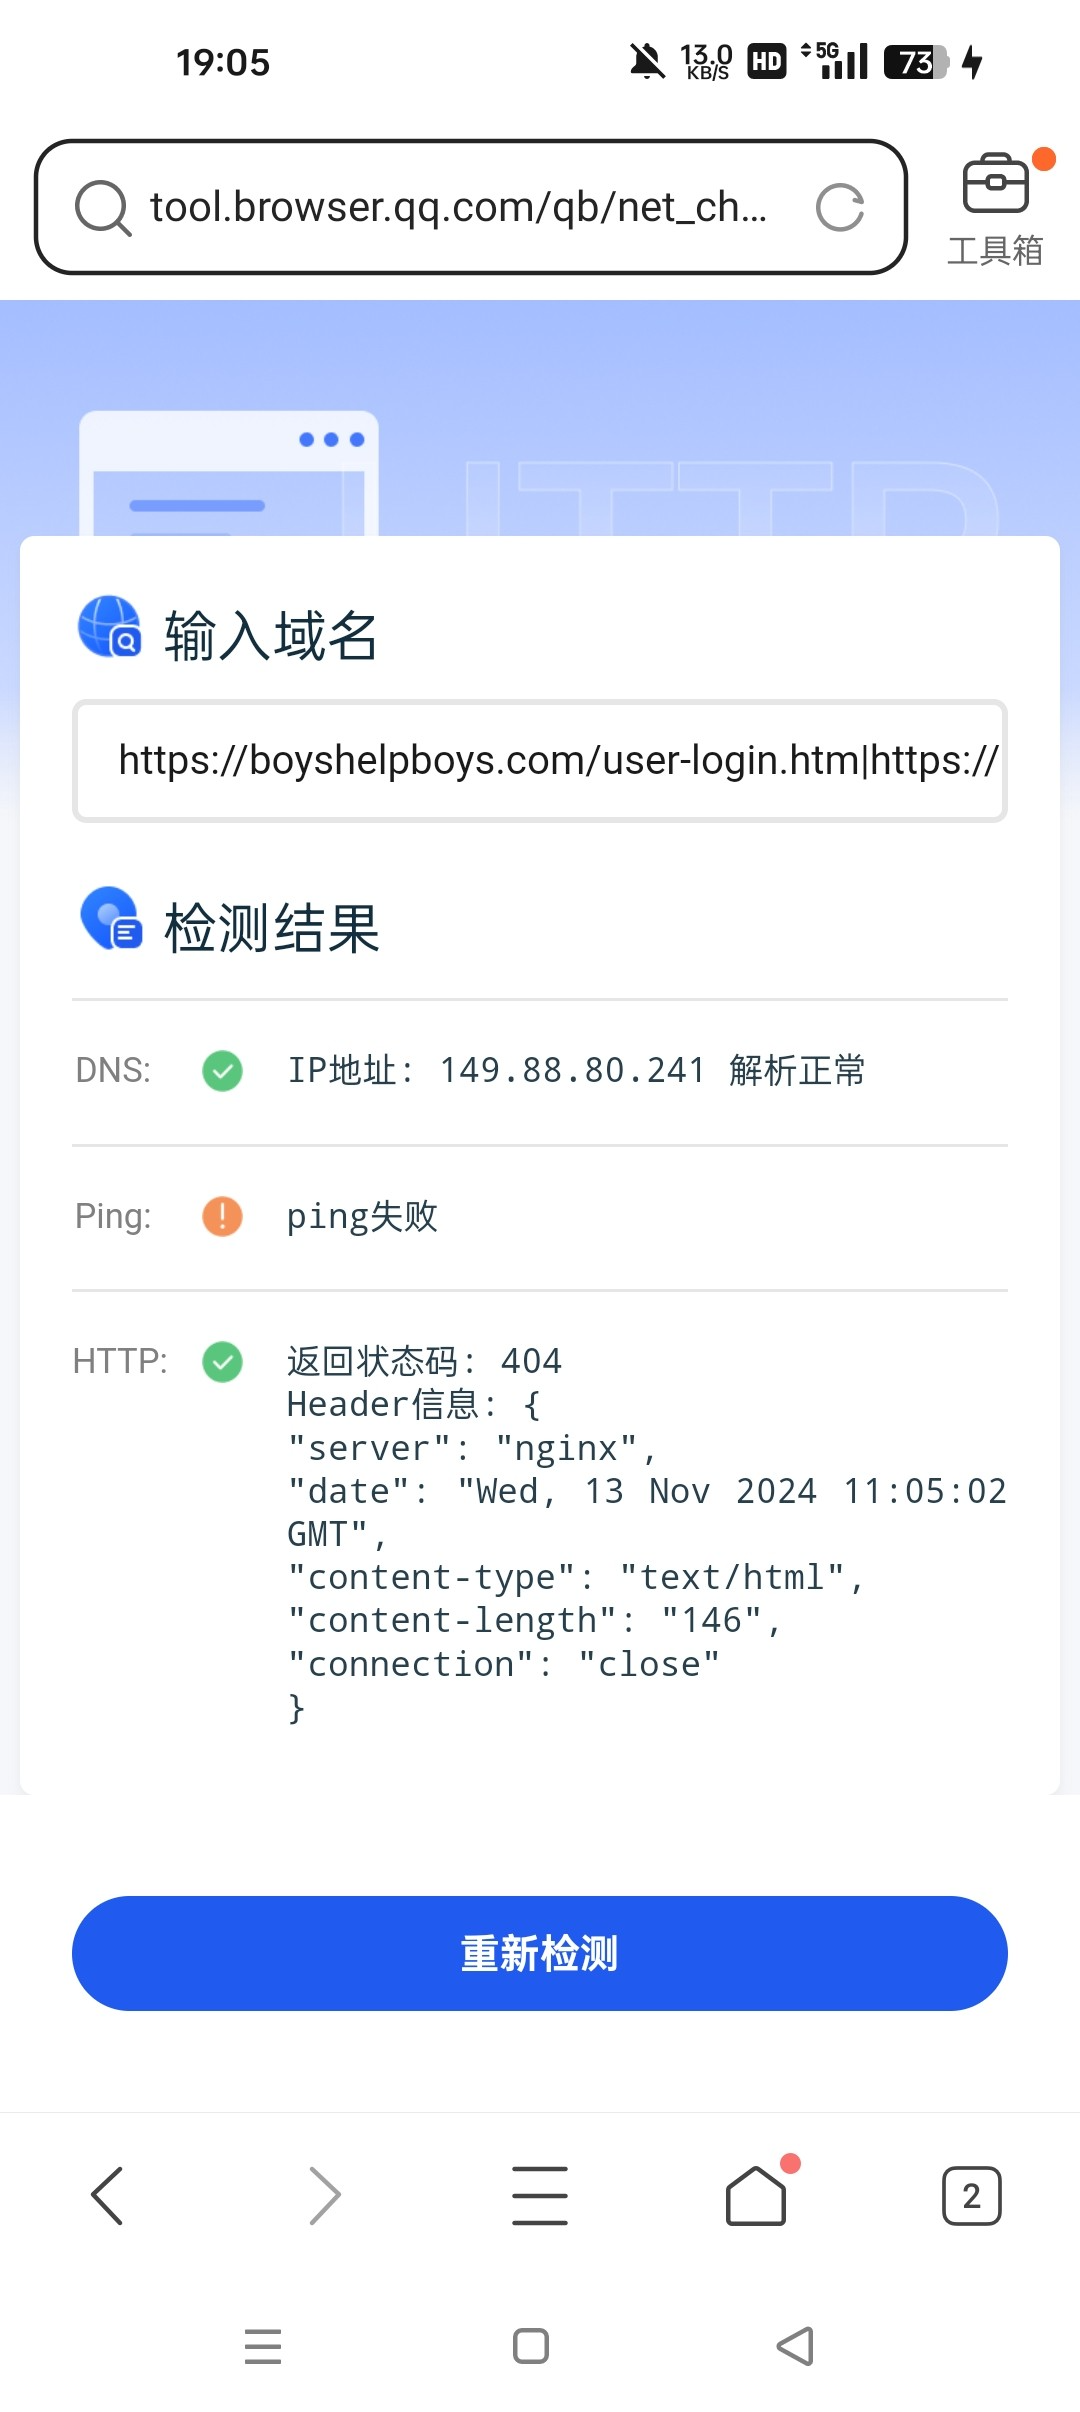Open the browser hamburger menu
This screenshot has width=1080, height=2412.
(x=540, y=2196)
